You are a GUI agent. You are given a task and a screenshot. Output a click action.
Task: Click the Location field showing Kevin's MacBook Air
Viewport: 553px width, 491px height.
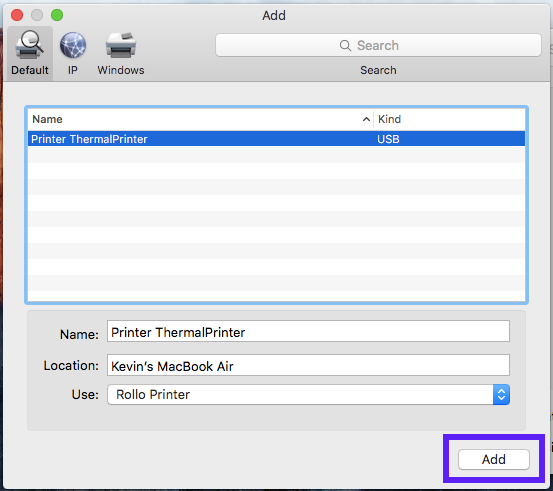308,365
